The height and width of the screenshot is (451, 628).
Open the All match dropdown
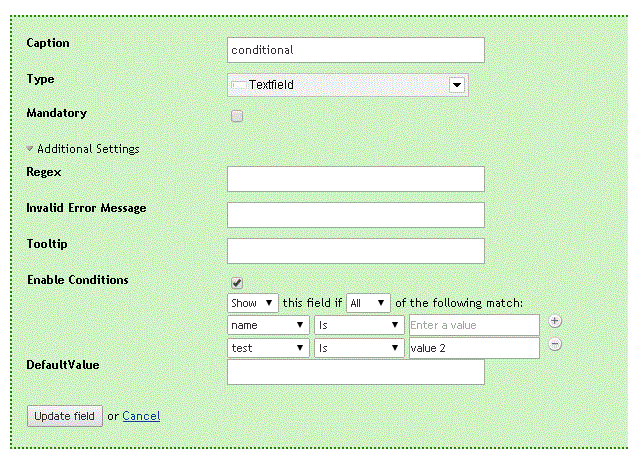(x=367, y=303)
